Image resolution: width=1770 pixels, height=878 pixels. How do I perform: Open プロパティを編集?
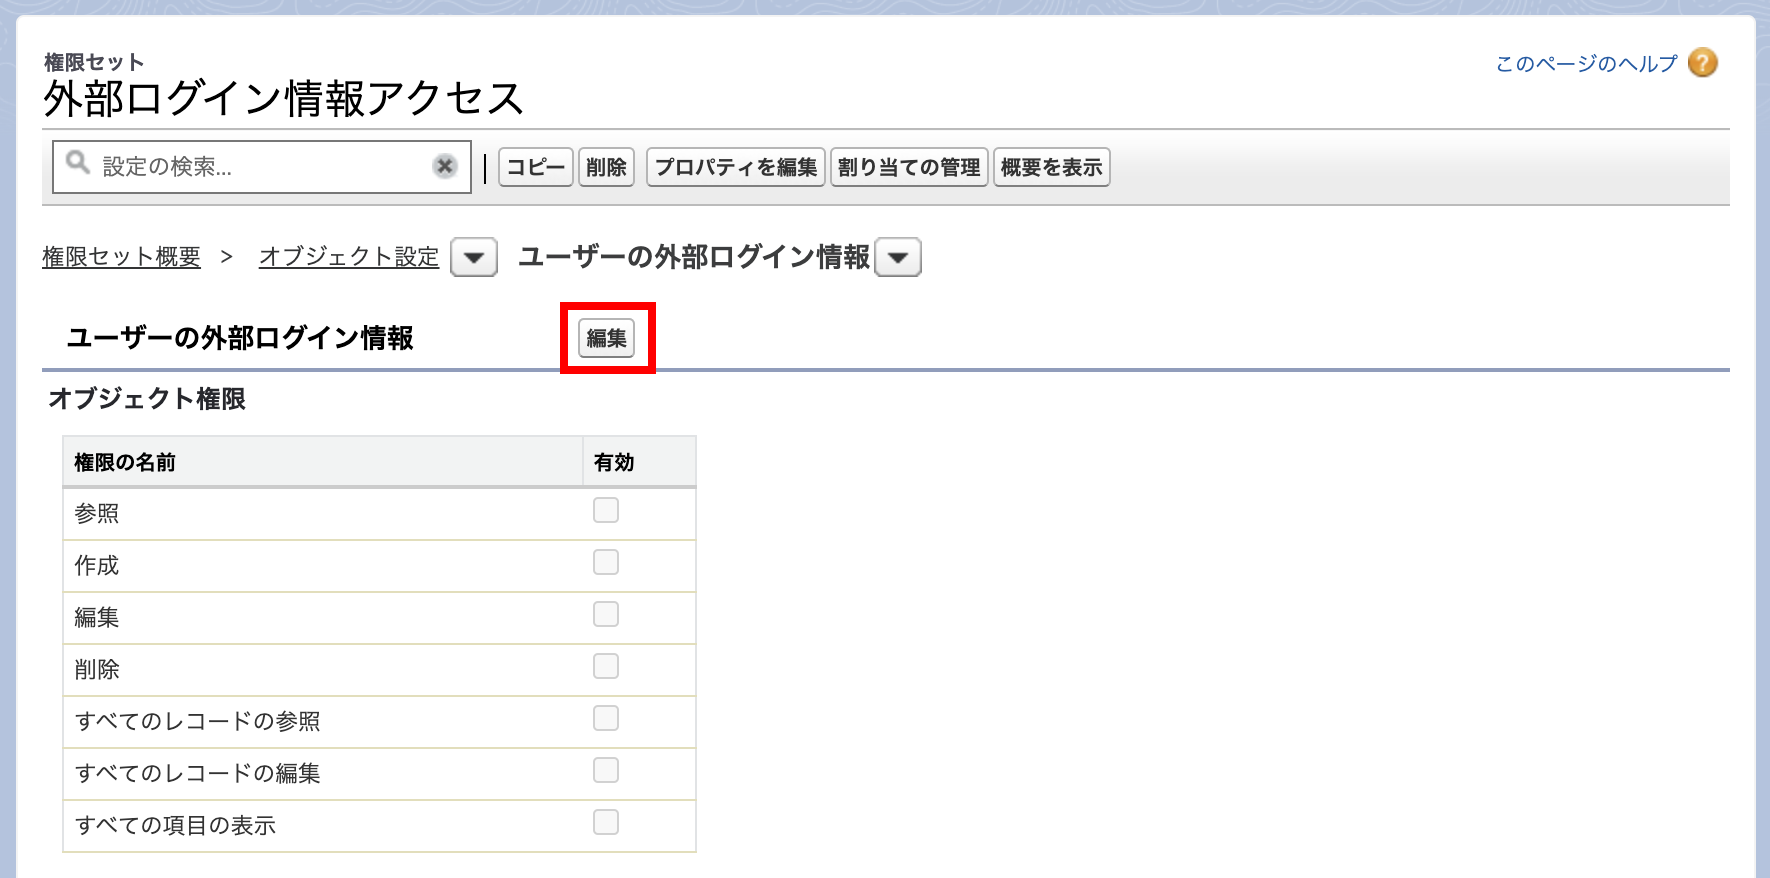click(736, 167)
